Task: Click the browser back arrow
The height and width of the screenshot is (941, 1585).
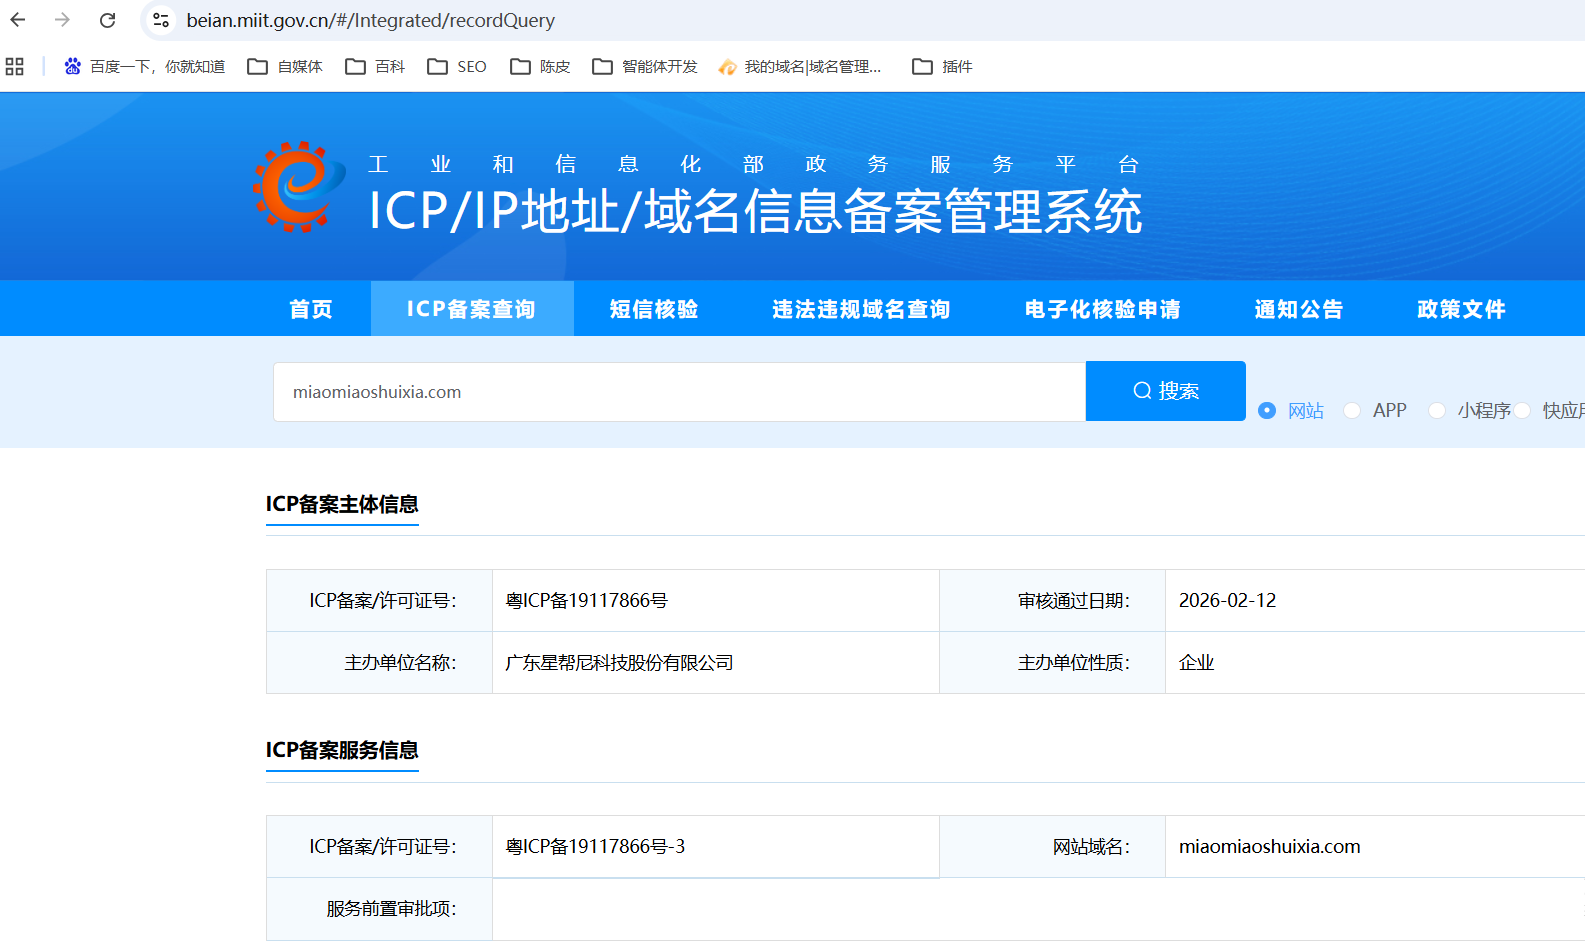Action: click(18, 20)
